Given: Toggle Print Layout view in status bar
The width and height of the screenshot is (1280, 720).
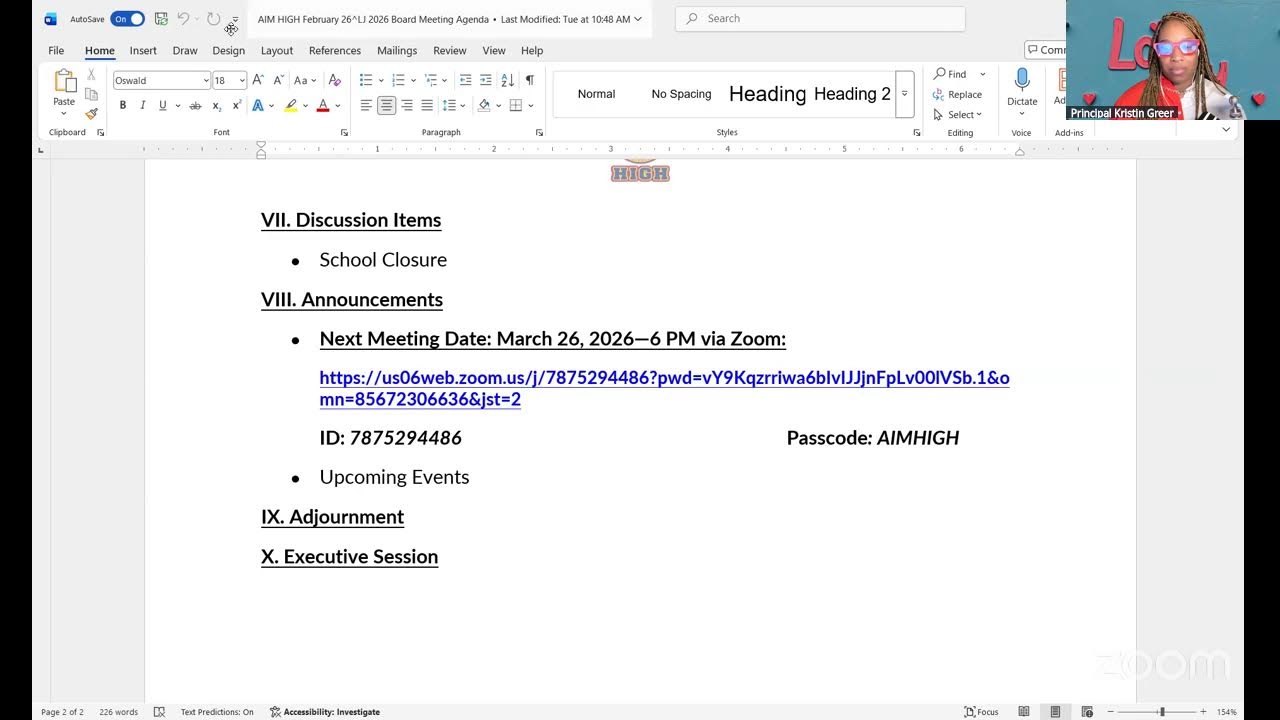Looking at the screenshot, I should pos(1055,712).
